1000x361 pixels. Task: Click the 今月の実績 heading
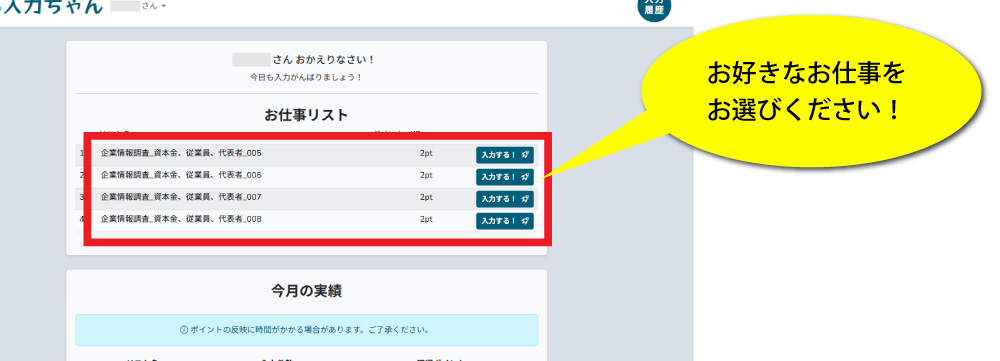(306, 291)
